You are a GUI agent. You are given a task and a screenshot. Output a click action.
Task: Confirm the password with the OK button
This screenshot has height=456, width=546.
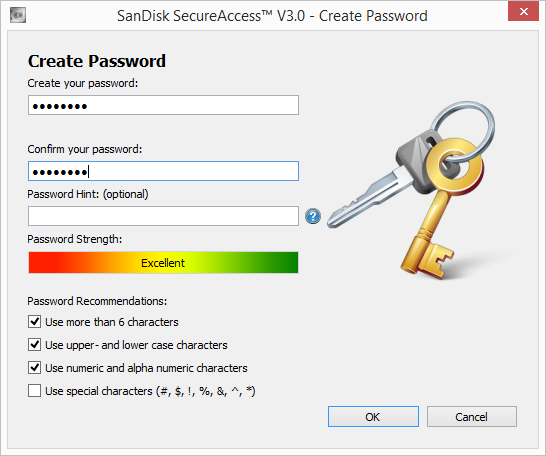(373, 416)
